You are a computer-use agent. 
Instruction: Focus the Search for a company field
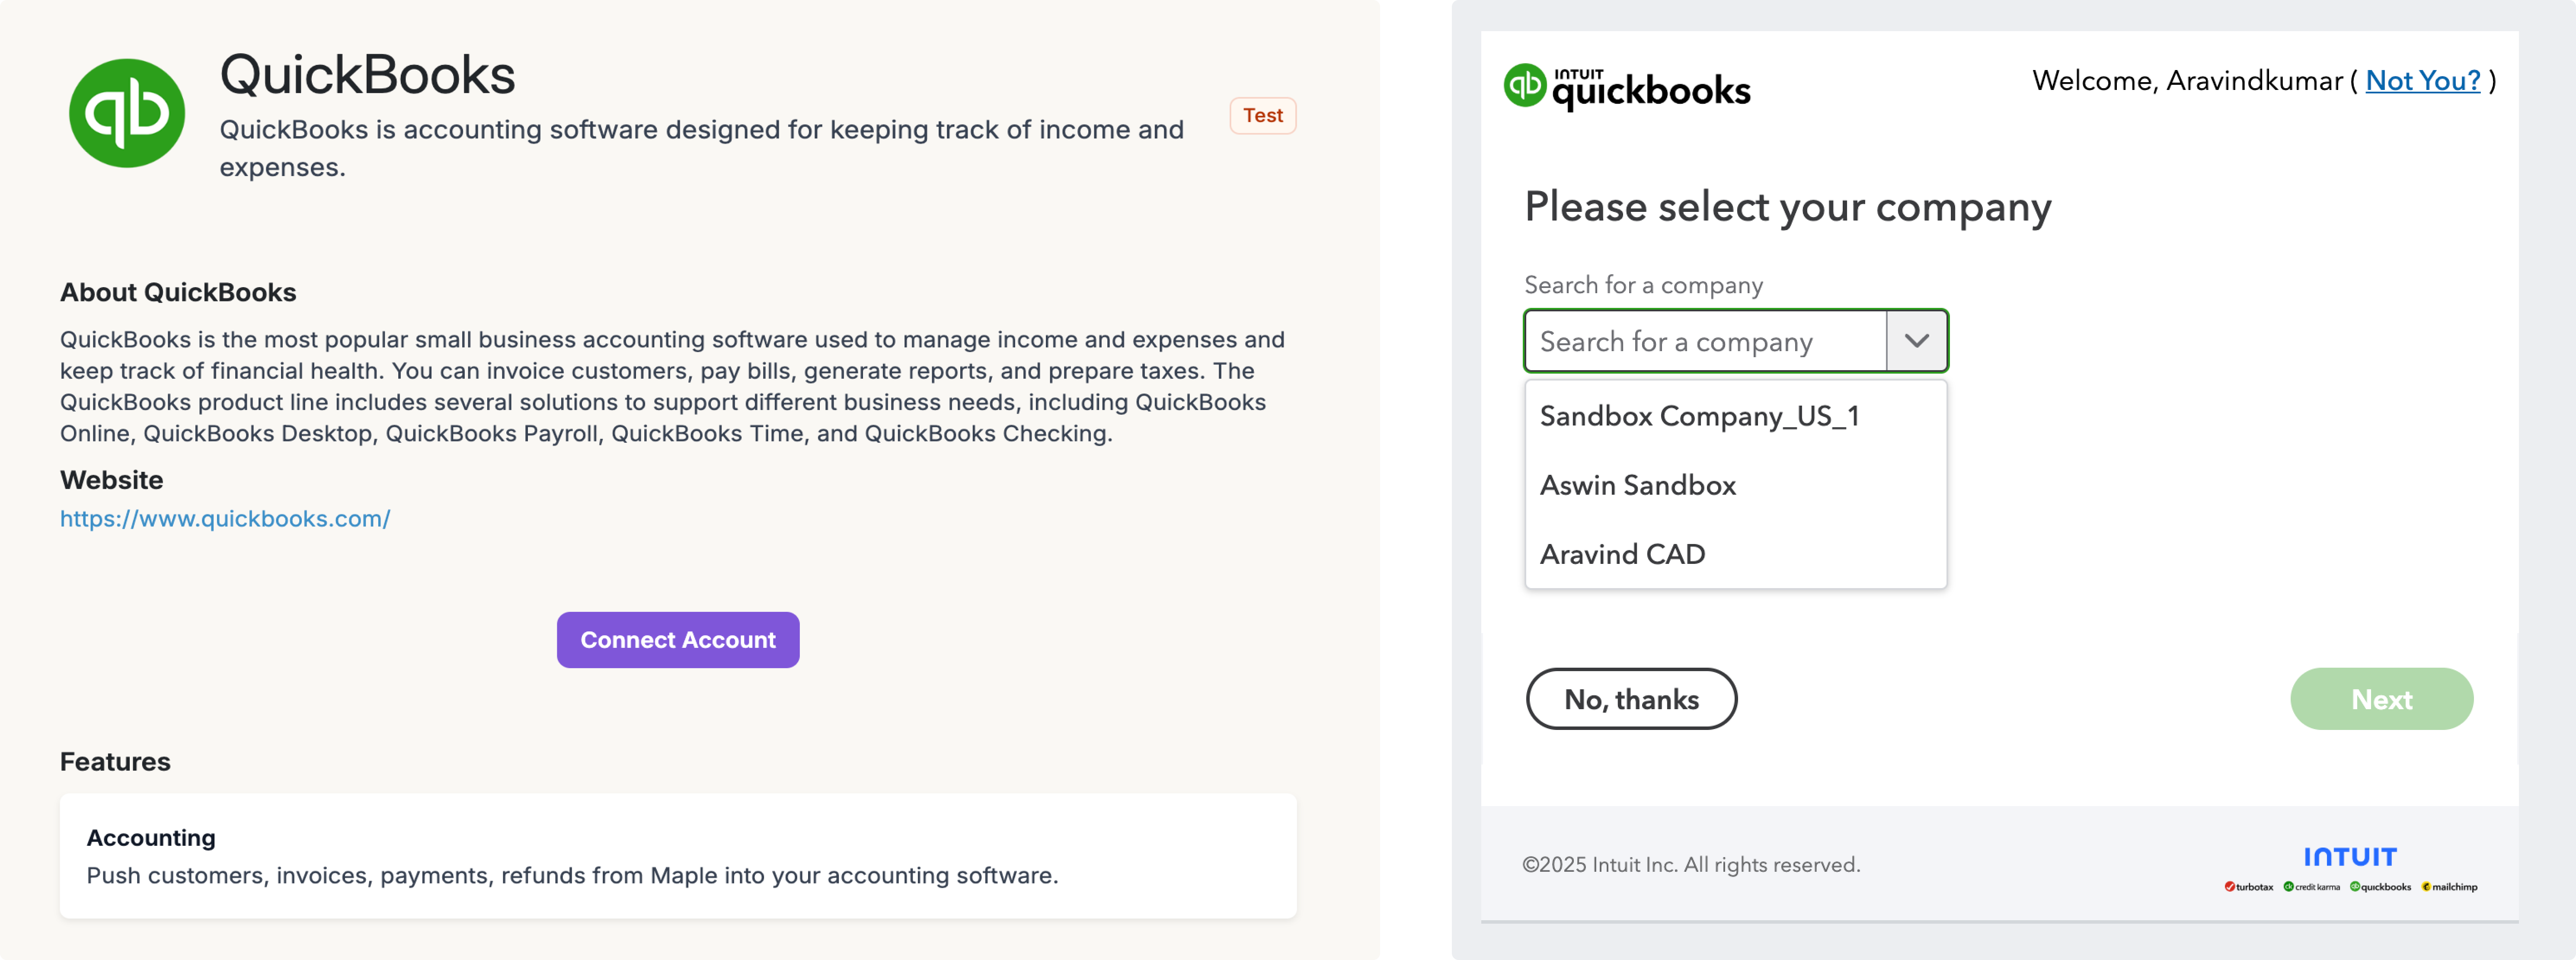click(1704, 341)
